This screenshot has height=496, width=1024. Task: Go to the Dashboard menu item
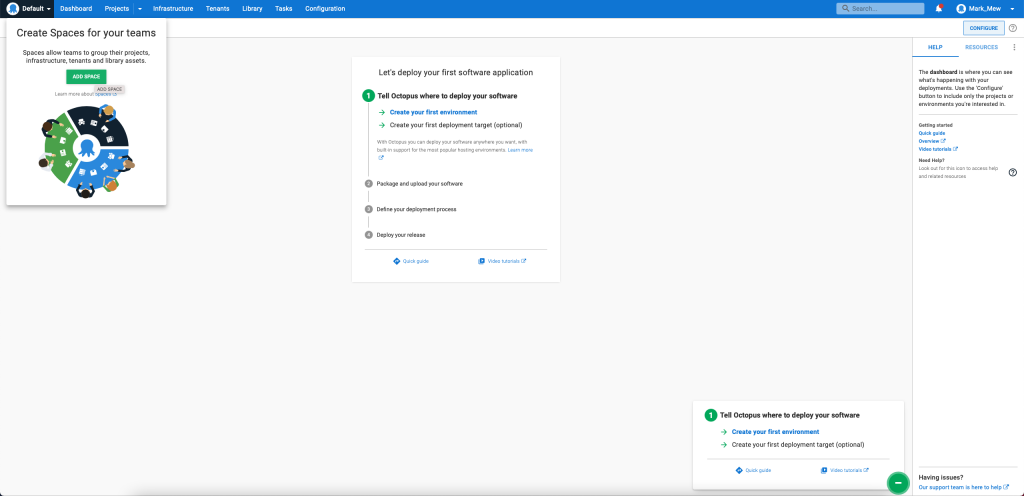(76, 8)
